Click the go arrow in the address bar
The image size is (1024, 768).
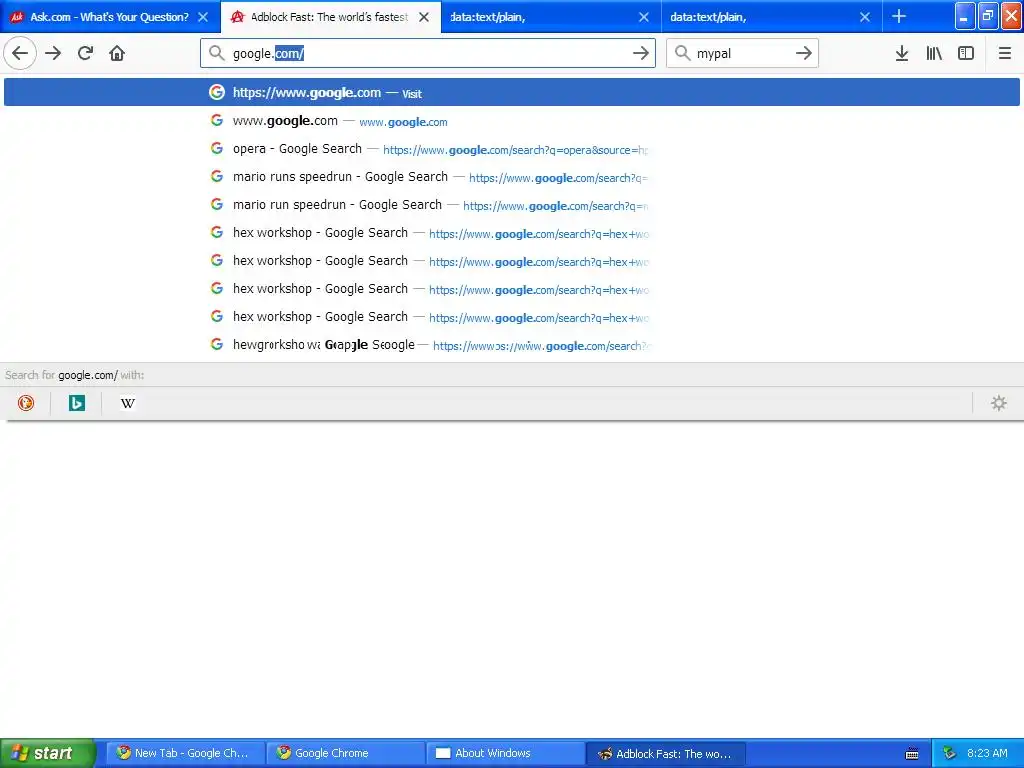coord(641,54)
